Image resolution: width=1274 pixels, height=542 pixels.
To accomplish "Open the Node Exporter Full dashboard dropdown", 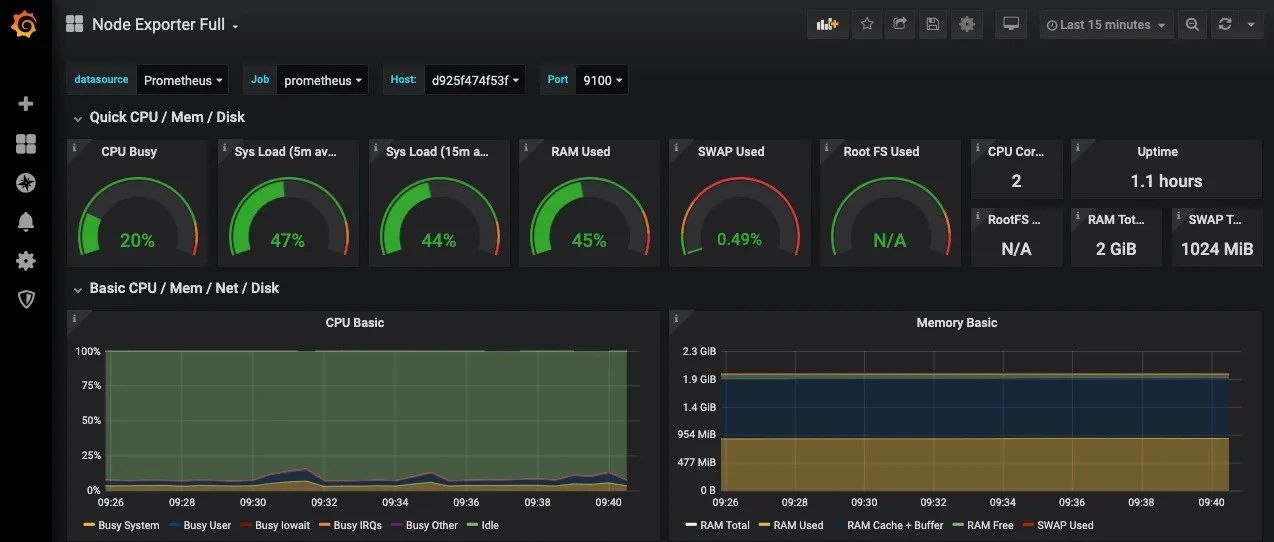I will [165, 25].
